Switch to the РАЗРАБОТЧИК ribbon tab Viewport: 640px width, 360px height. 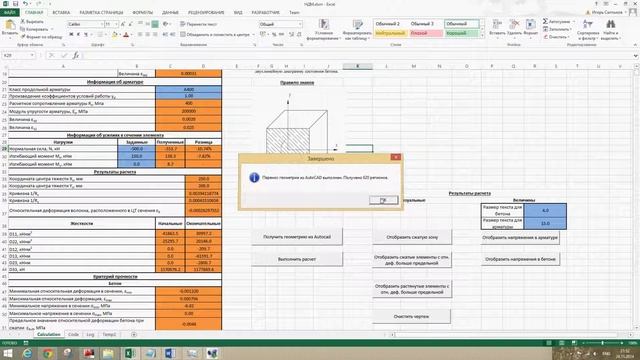[x=266, y=13]
